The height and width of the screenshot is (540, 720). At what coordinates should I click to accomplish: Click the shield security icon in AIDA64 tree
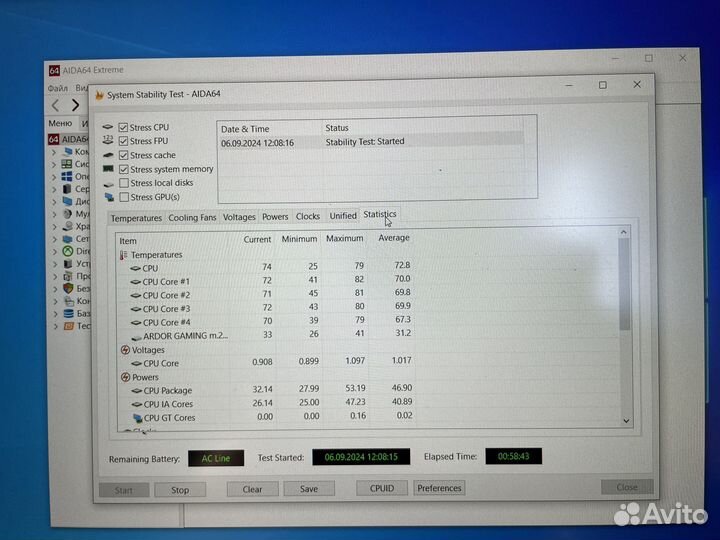pyautogui.click(x=68, y=288)
